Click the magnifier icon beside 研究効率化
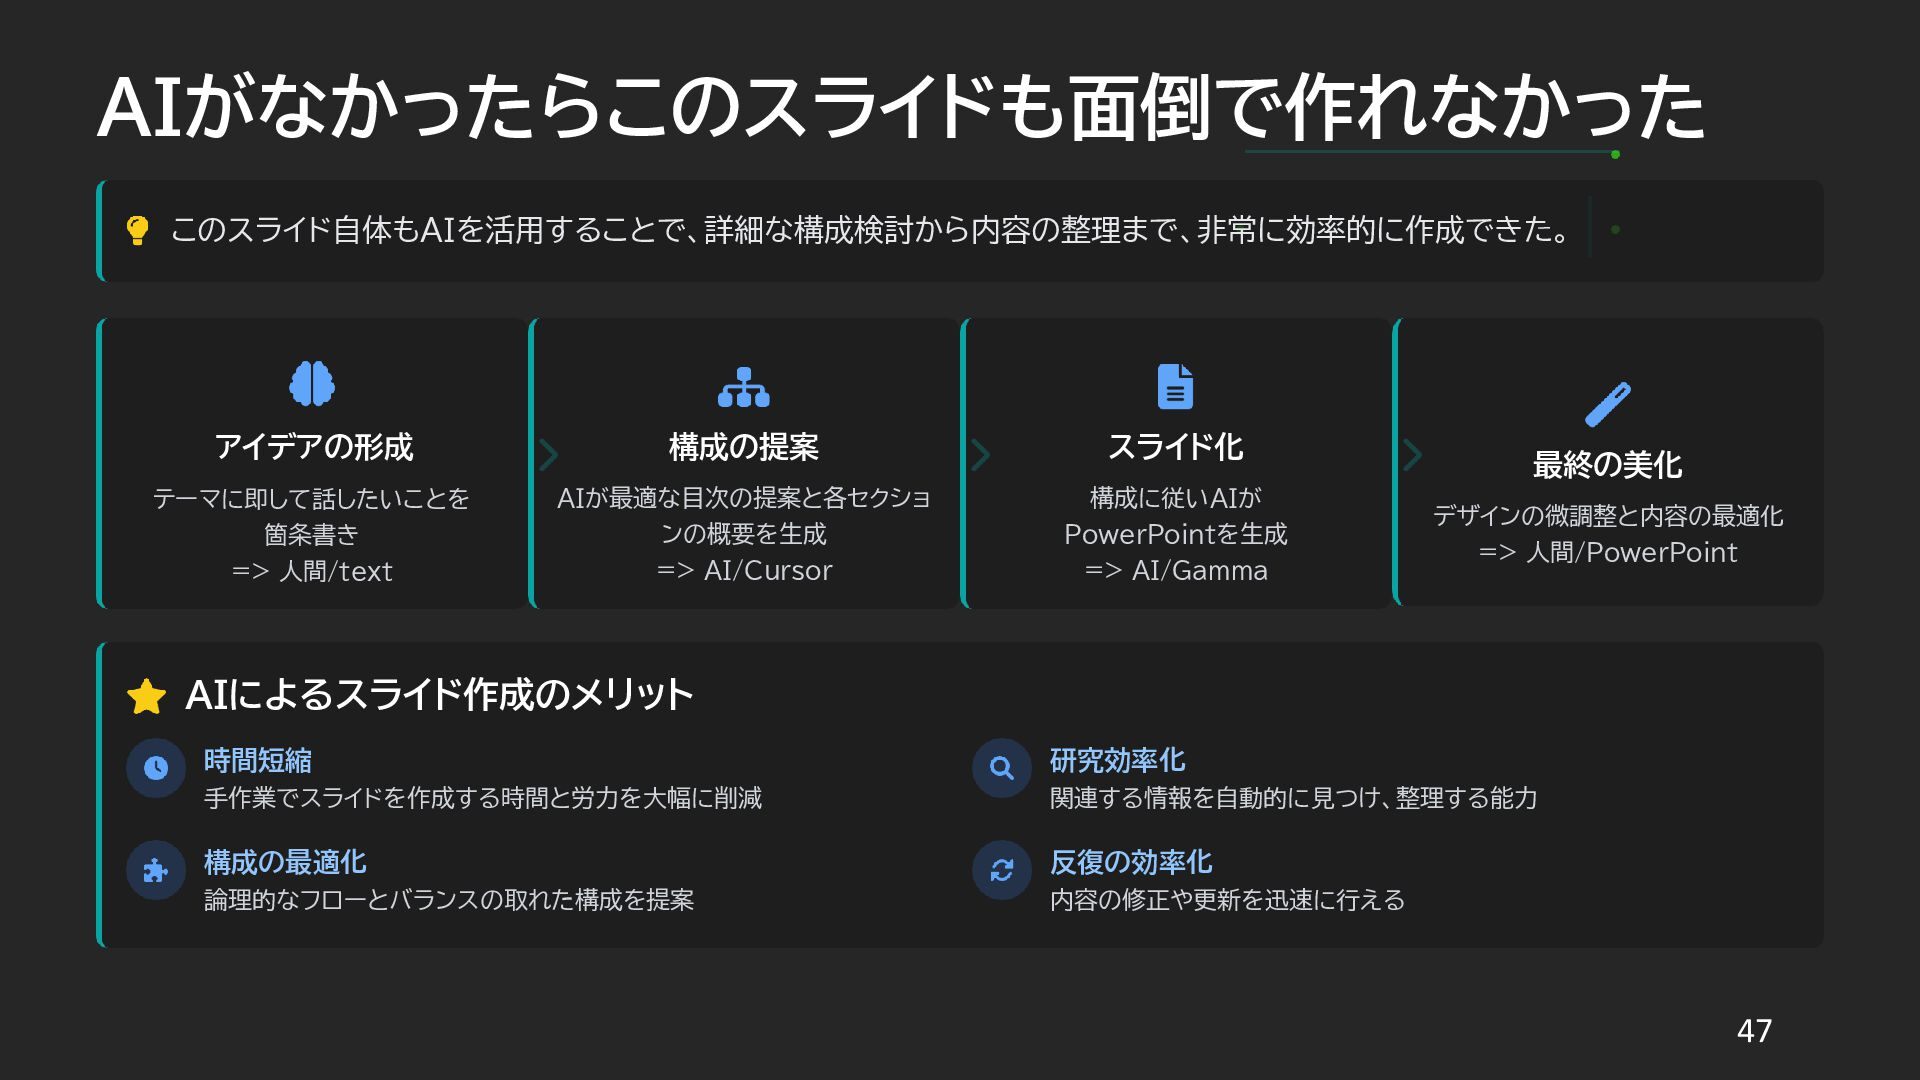Image resolution: width=1920 pixels, height=1080 pixels. point(1001,768)
